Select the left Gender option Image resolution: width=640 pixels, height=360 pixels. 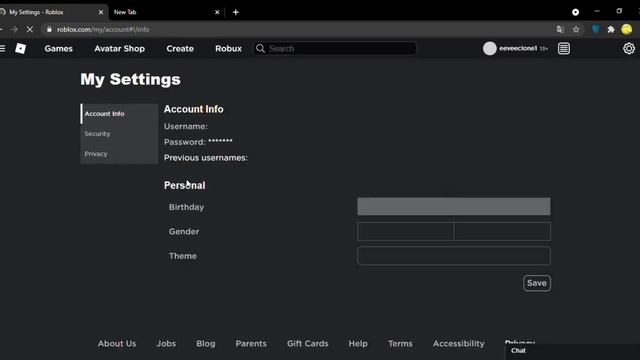(x=405, y=231)
